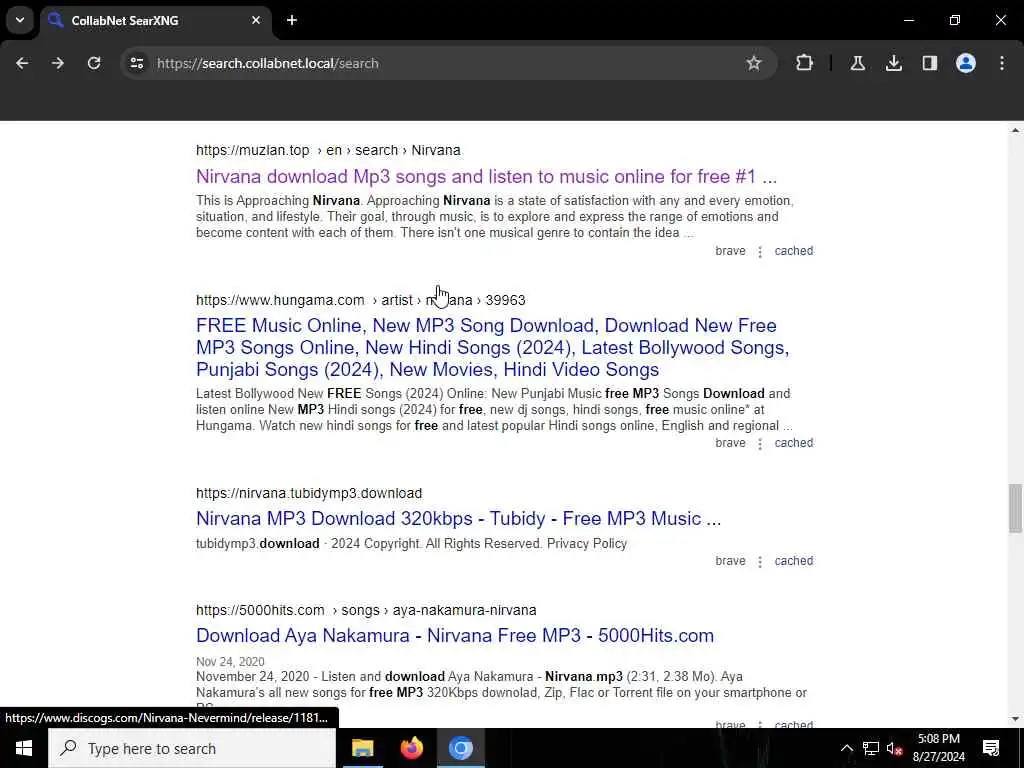The height and width of the screenshot is (768, 1024).
Task: Open the network icon in system tray
Action: (871, 748)
